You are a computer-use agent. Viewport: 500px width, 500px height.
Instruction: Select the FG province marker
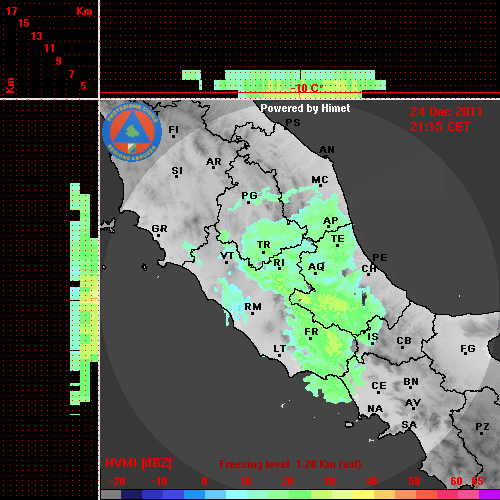point(468,349)
